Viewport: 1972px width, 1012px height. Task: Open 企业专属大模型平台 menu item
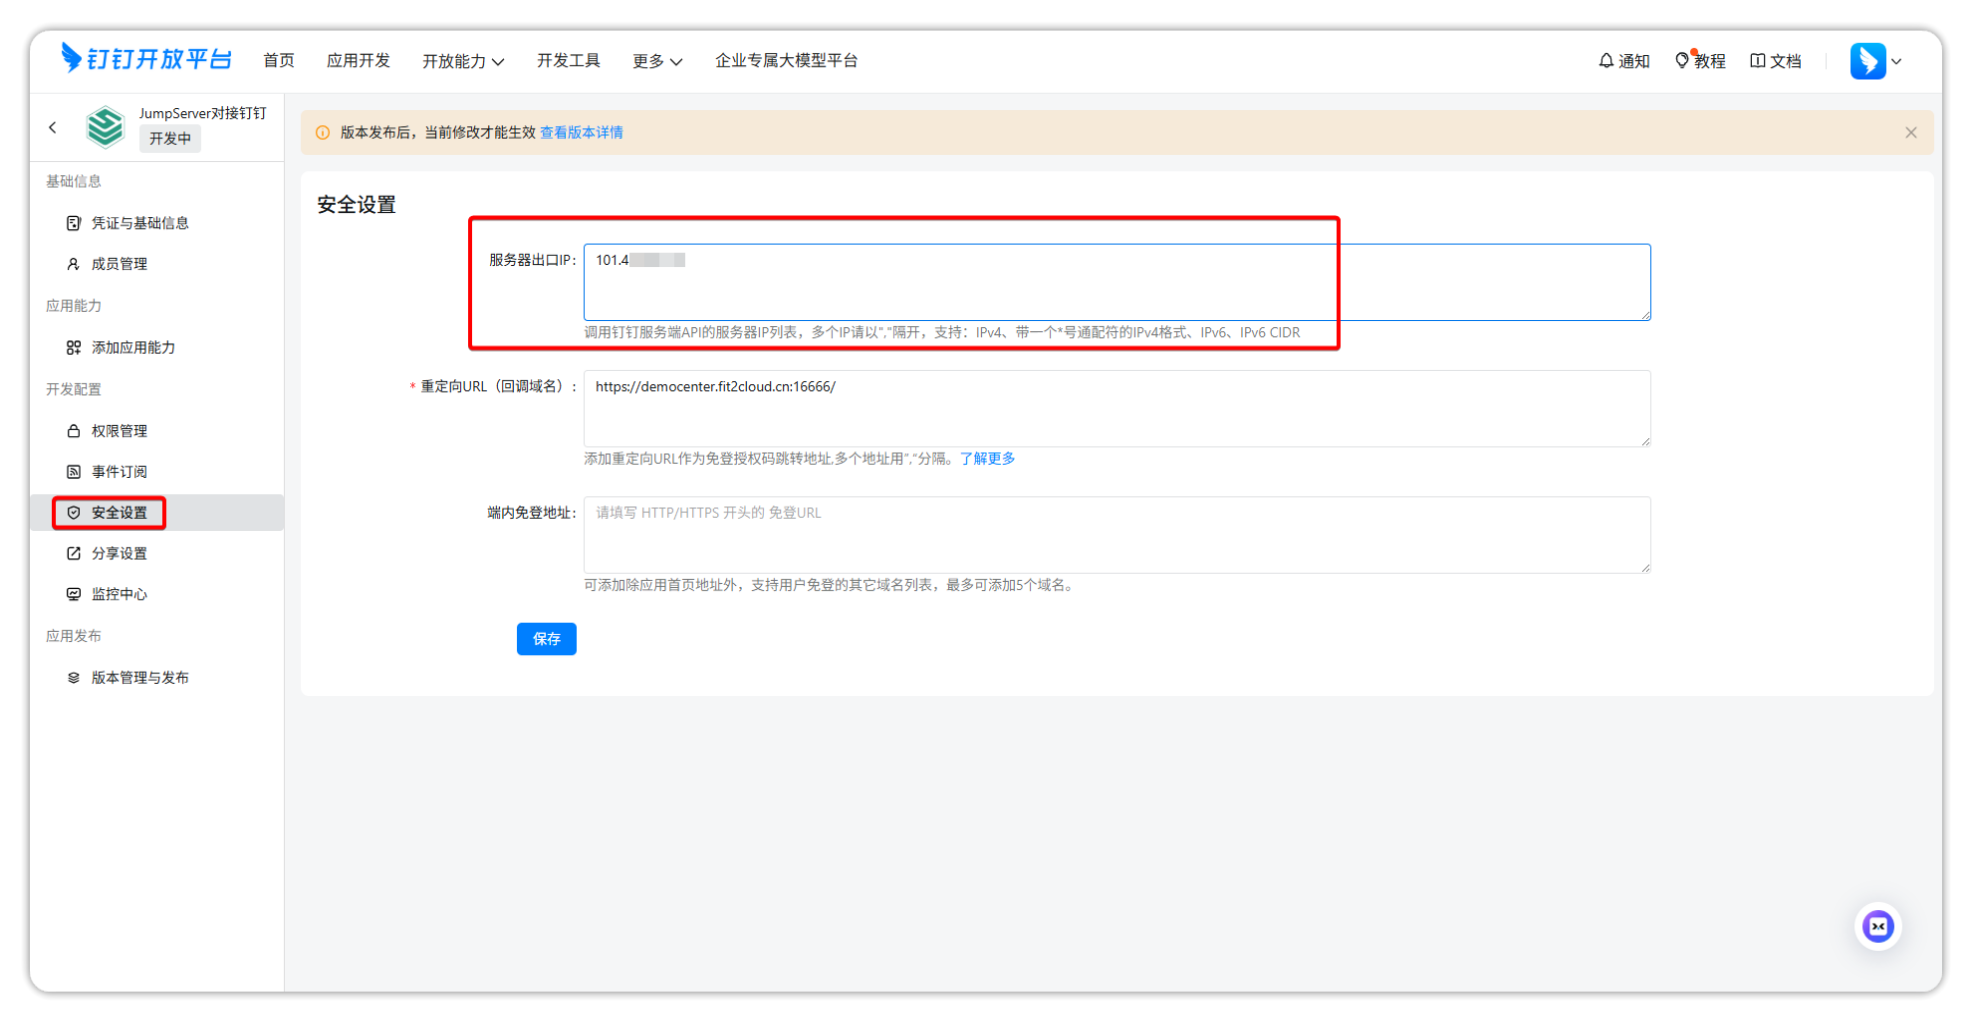tap(786, 61)
